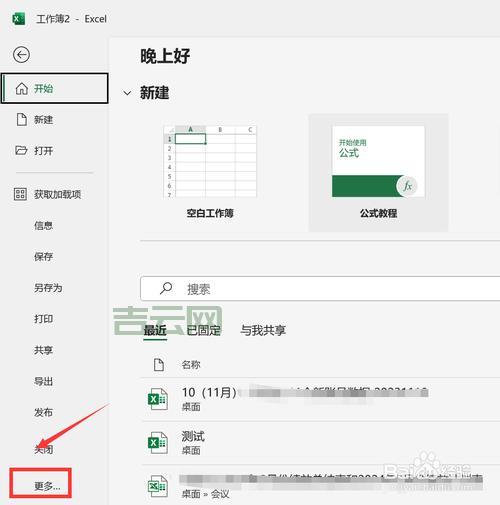500x505 pixels.
Task: Click the back arrow circle icon
Action: click(x=21, y=55)
